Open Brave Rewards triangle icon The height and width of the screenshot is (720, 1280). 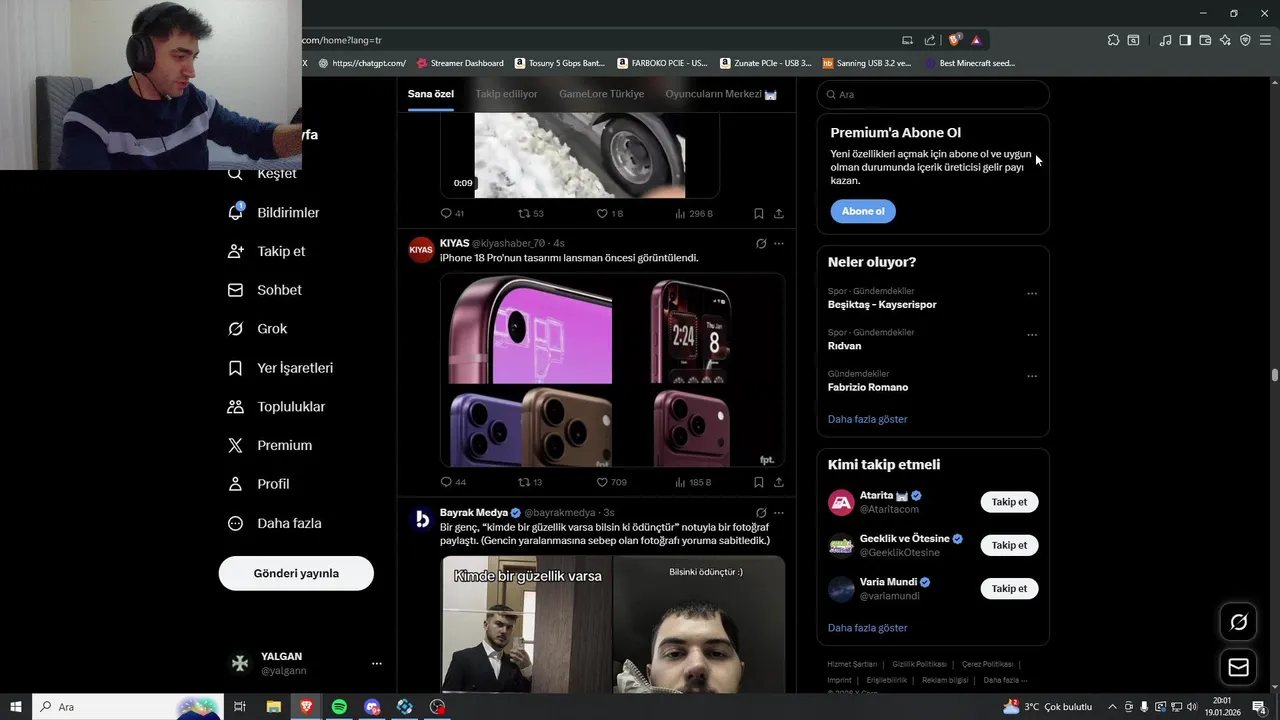click(x=976, y=40)
